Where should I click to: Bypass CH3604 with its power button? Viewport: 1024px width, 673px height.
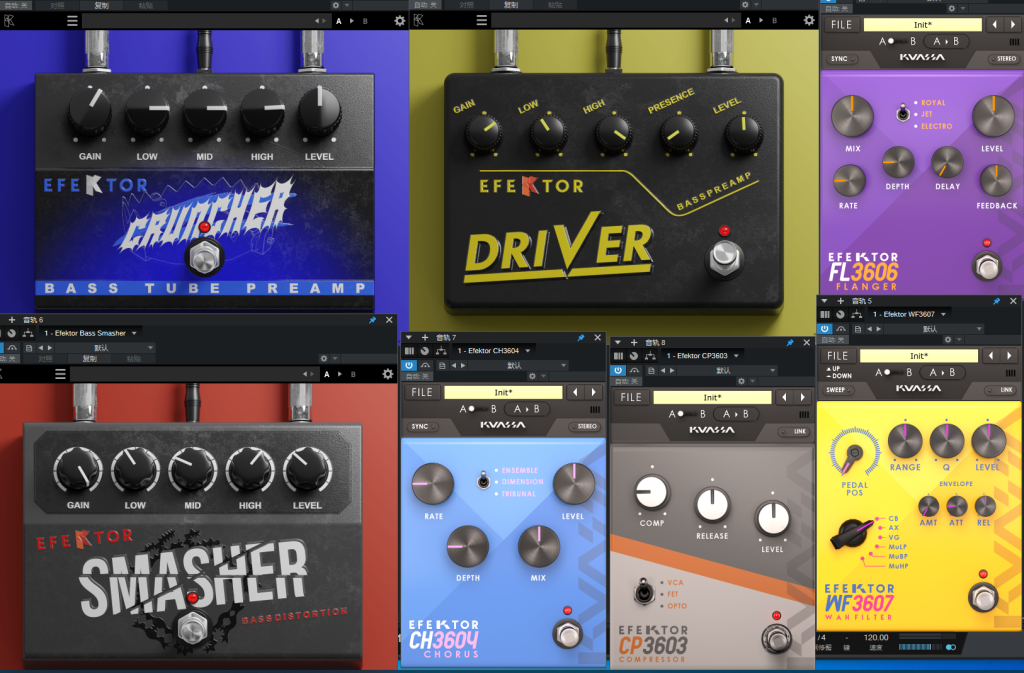409,366
